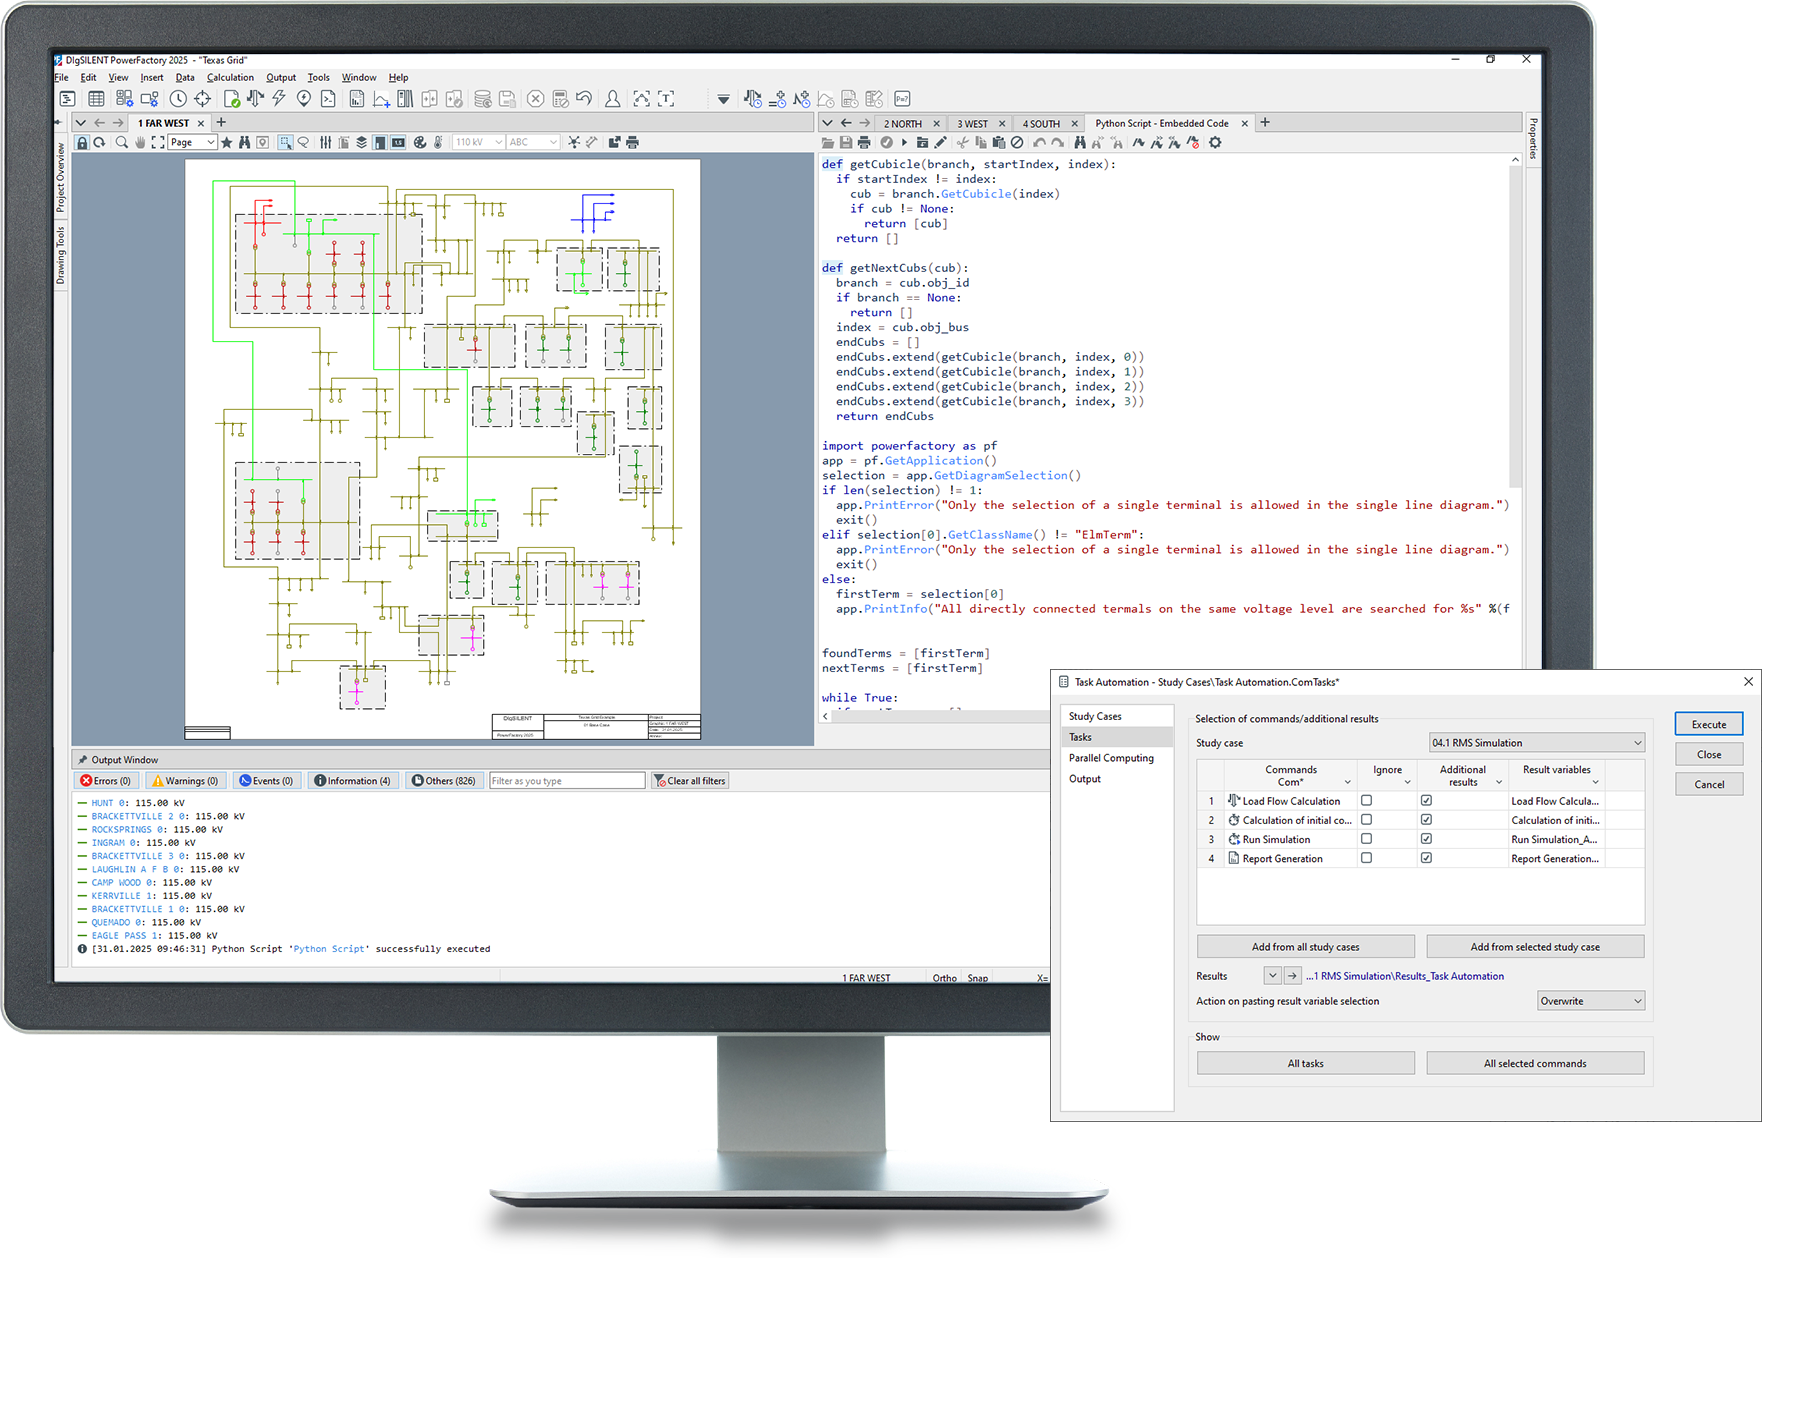Uncheck Additional results for Run Simulation

click(x=1426, y=839)
